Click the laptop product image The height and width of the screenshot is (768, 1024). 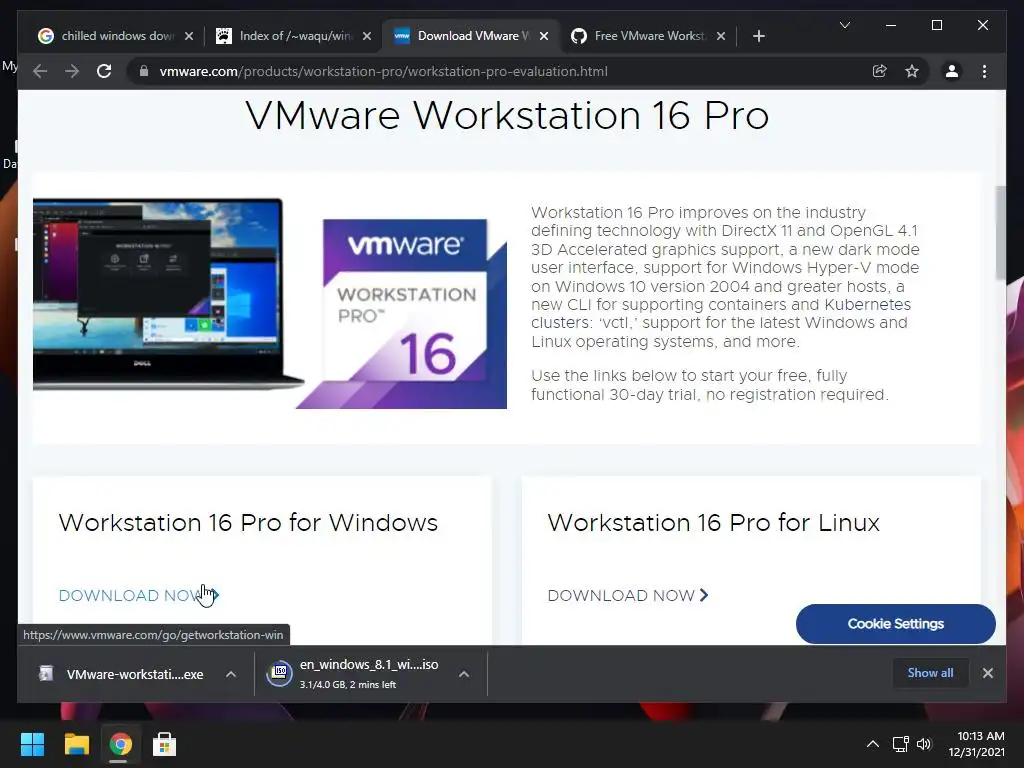point(168,294)
